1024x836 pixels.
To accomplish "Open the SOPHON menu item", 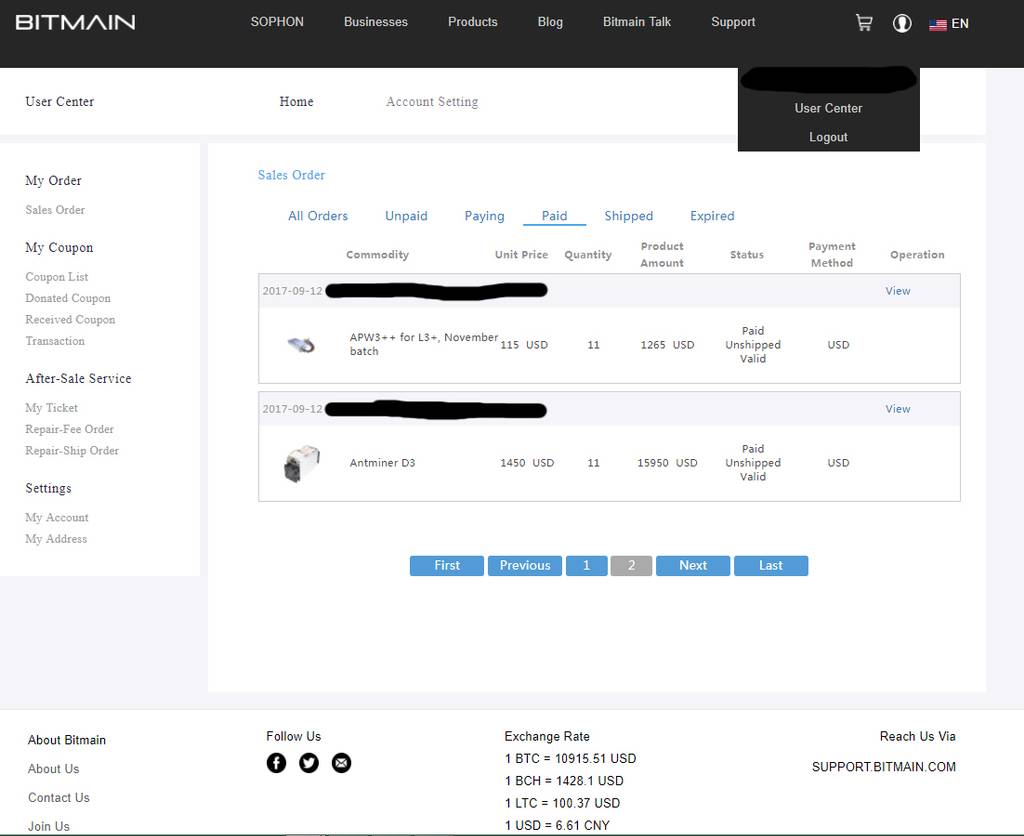I will (x=277, y=22).
